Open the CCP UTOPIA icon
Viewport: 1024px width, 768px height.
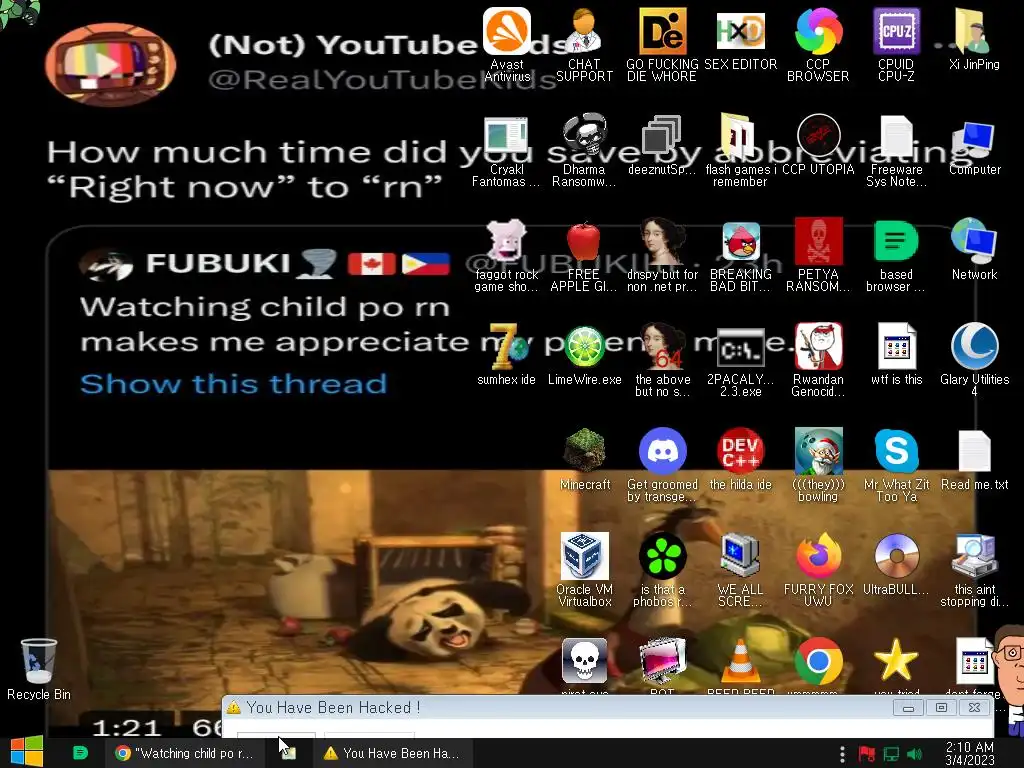818,145
